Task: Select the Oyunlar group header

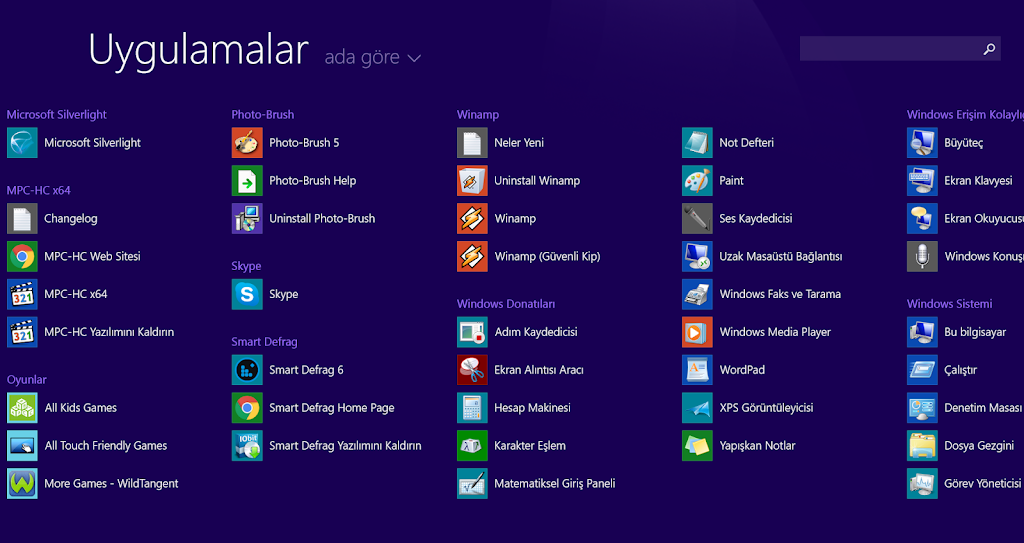Action: (27, 380)
